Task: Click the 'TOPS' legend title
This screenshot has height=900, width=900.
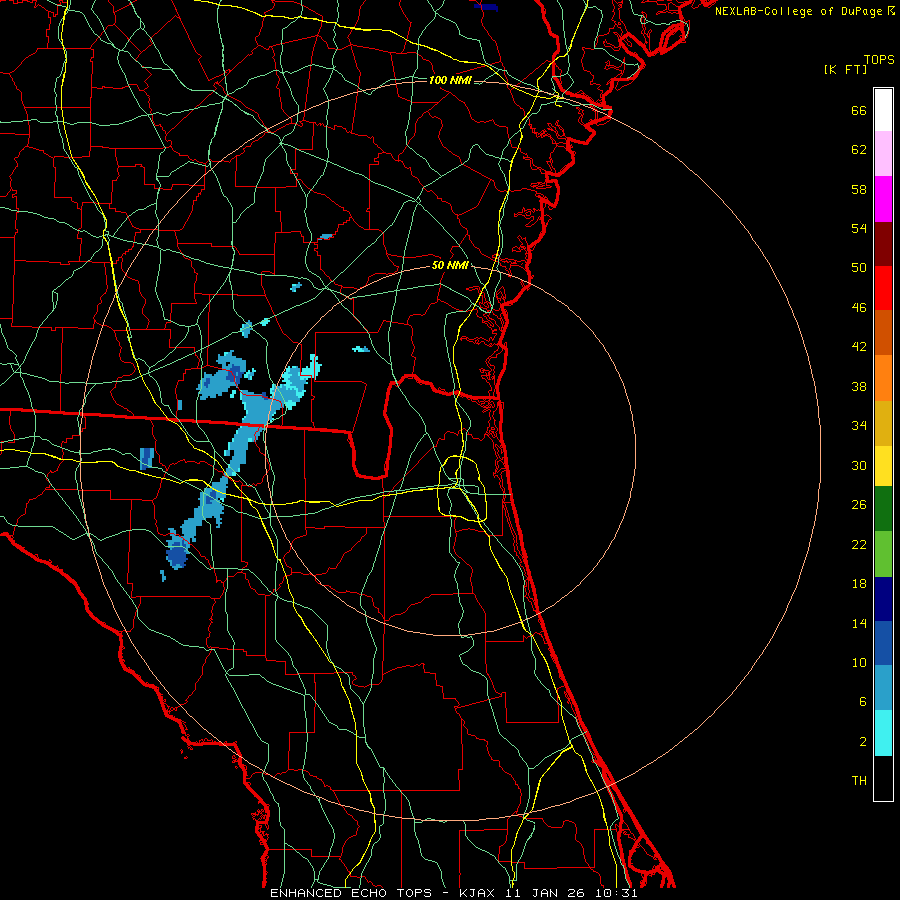Action: (879, 60)
